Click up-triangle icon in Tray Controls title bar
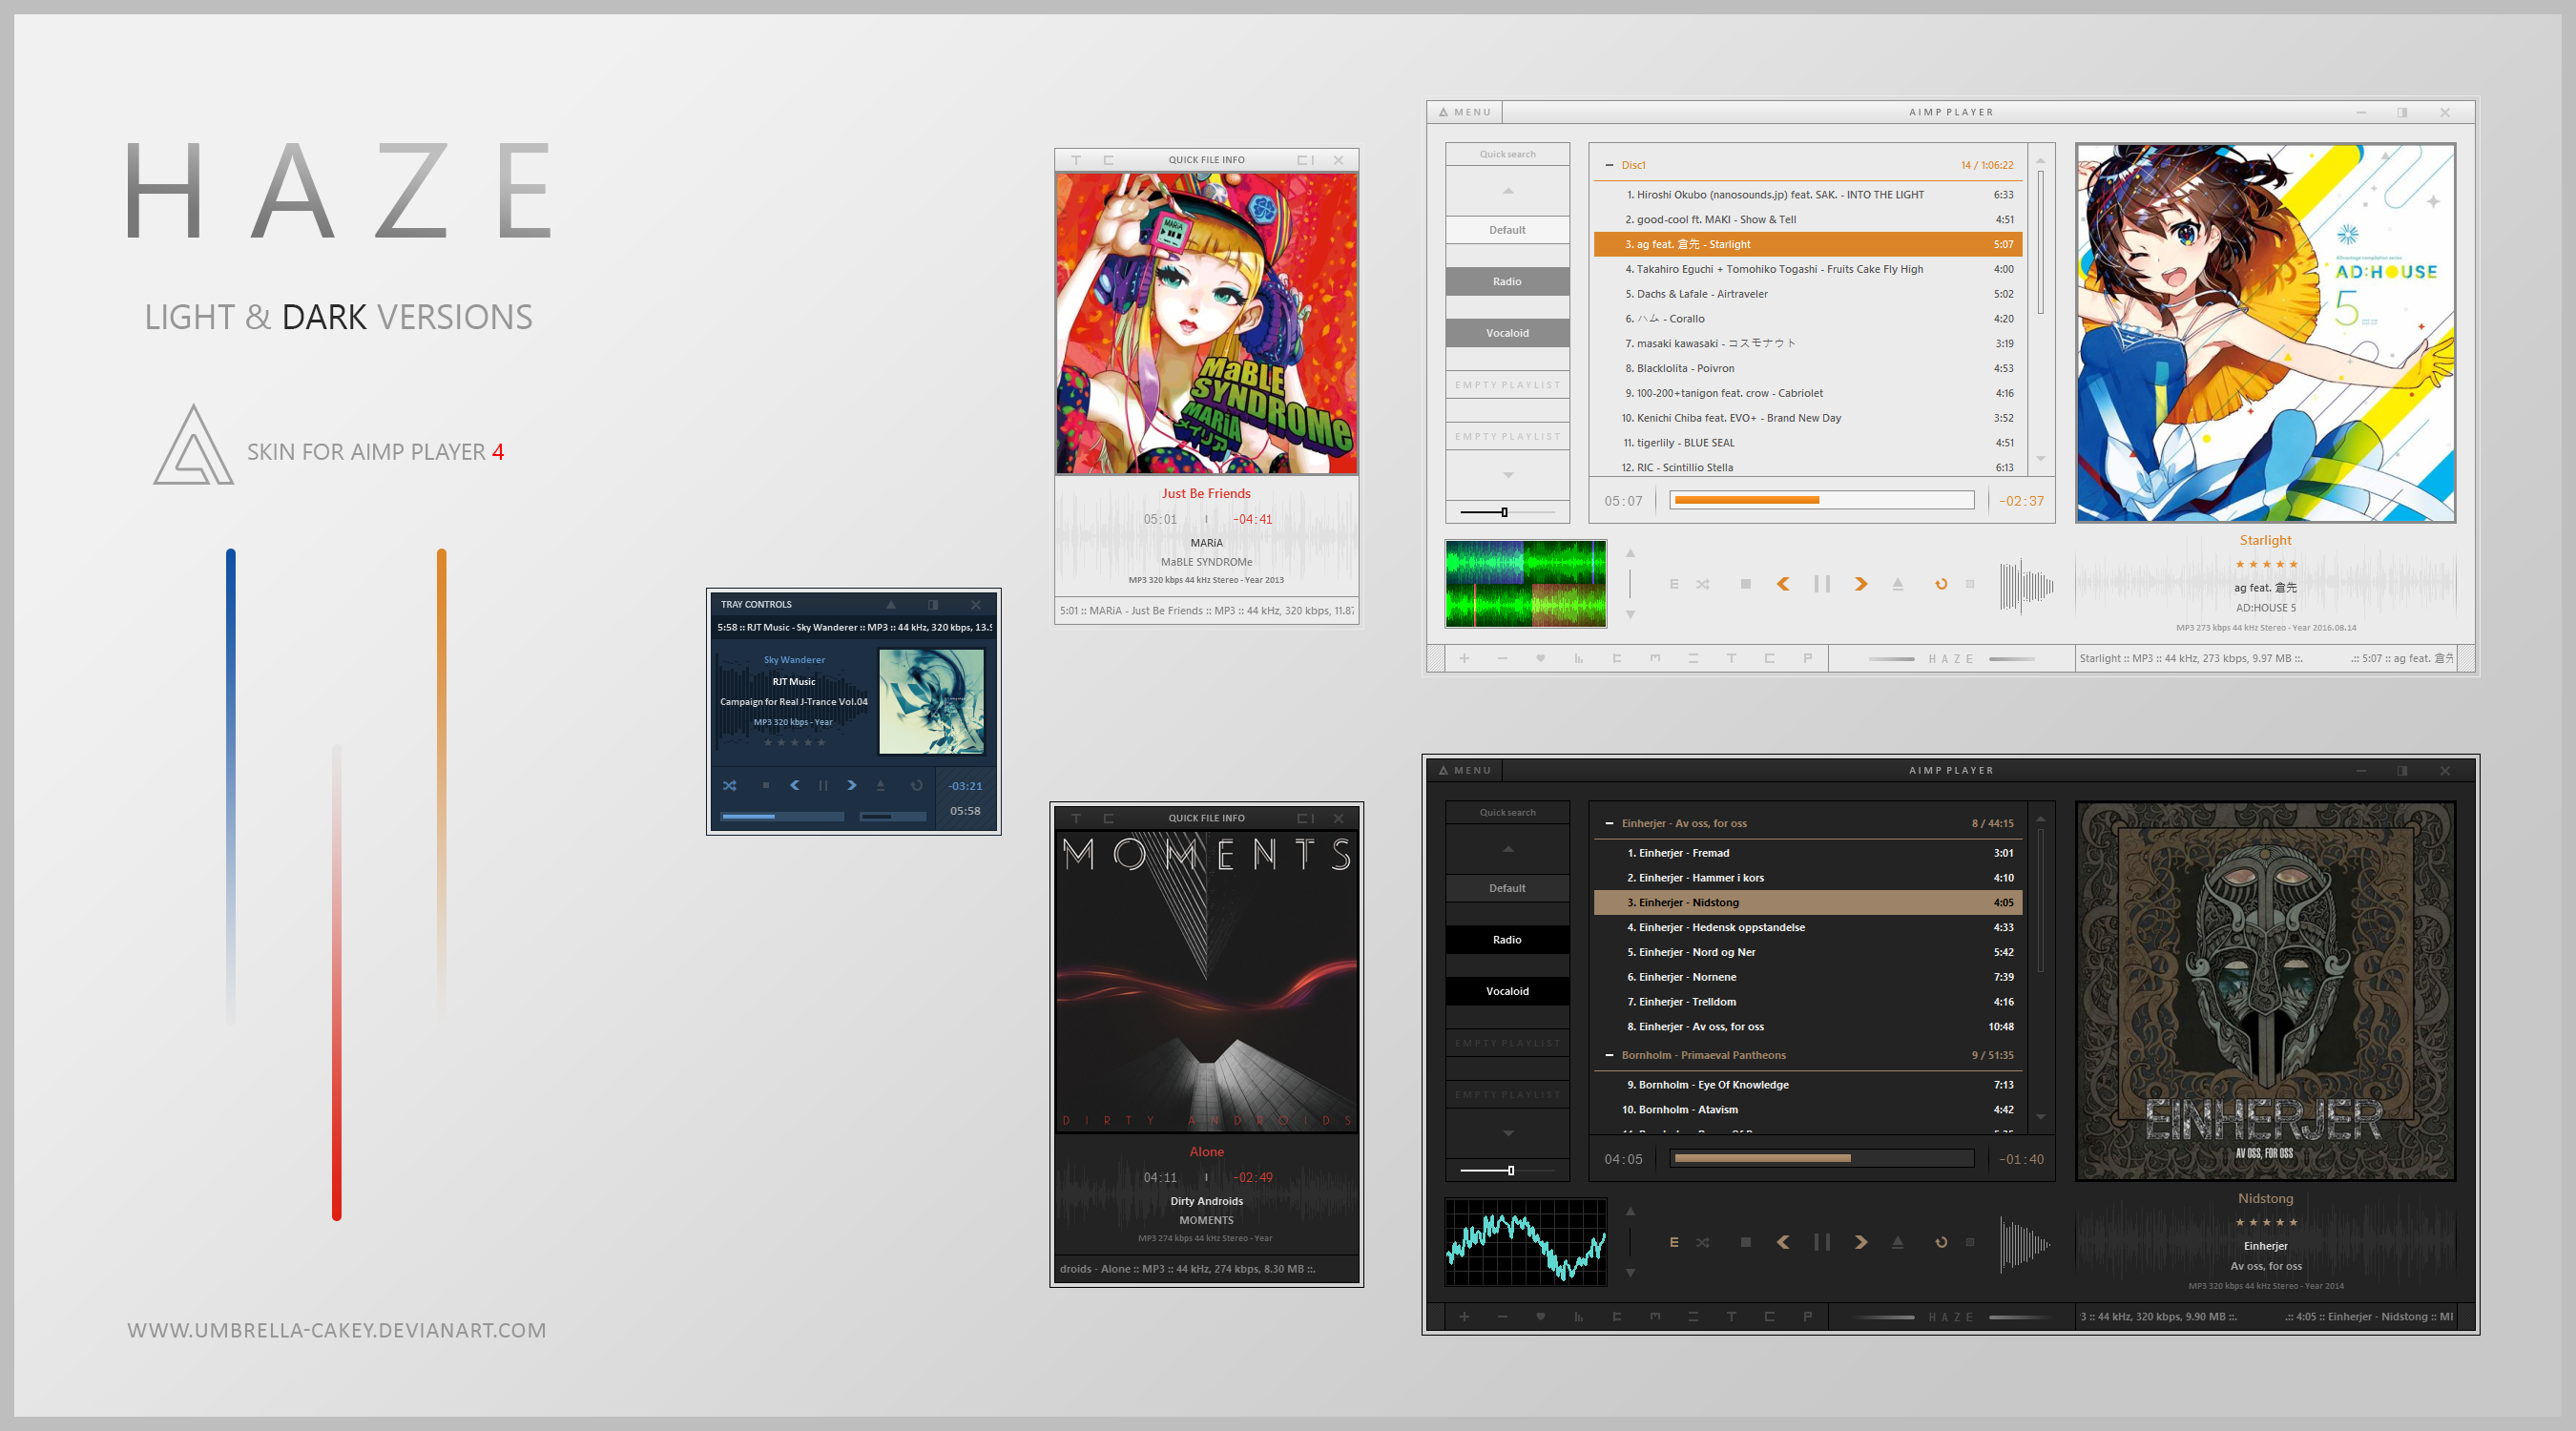This screenshot has width=2576, height=1431. [890, 604]
